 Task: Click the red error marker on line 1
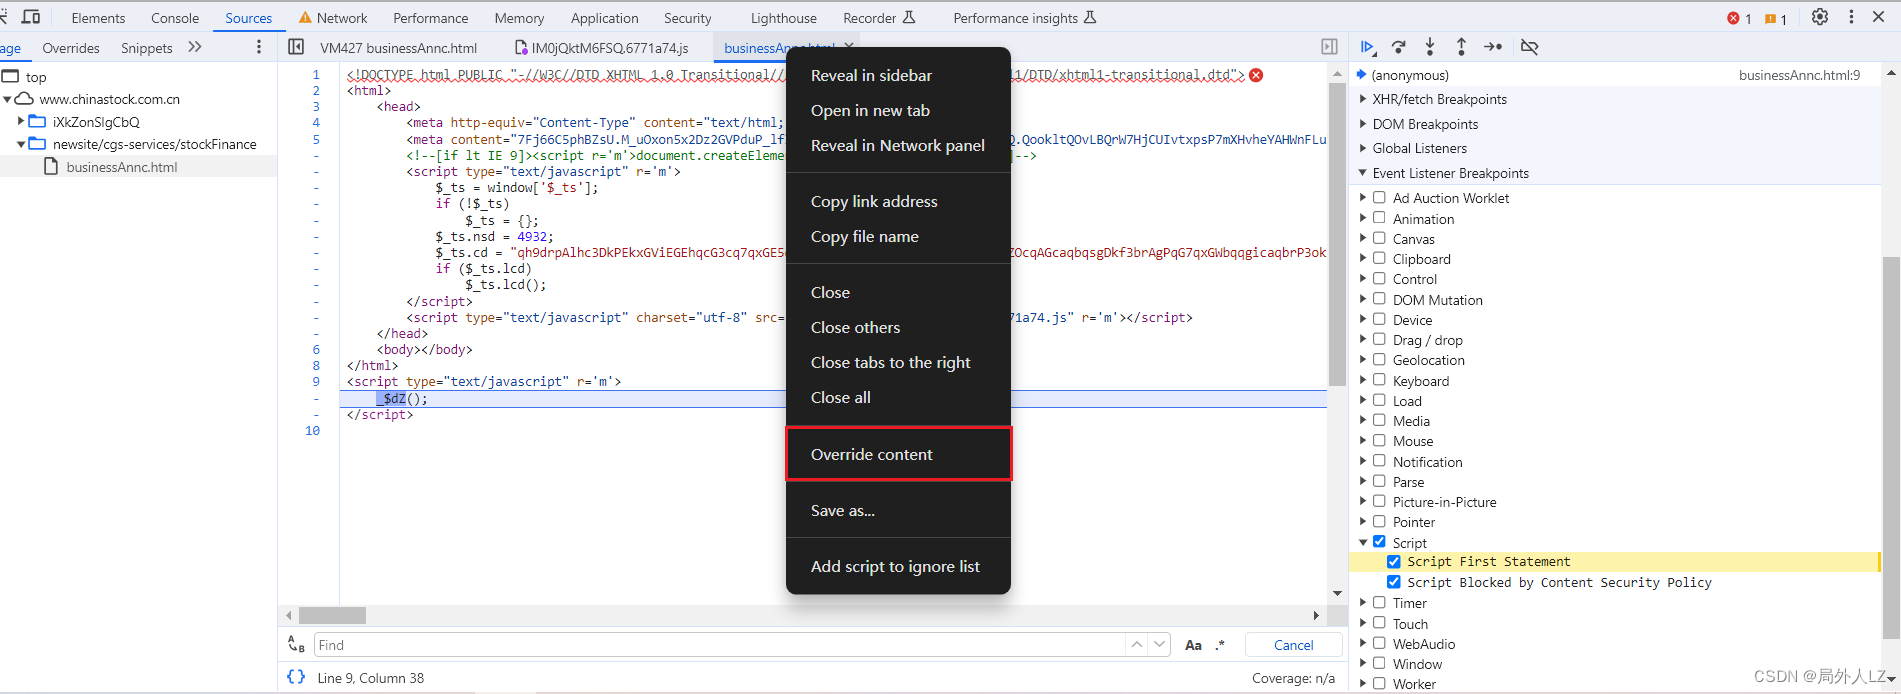[x=1256, y=75]
